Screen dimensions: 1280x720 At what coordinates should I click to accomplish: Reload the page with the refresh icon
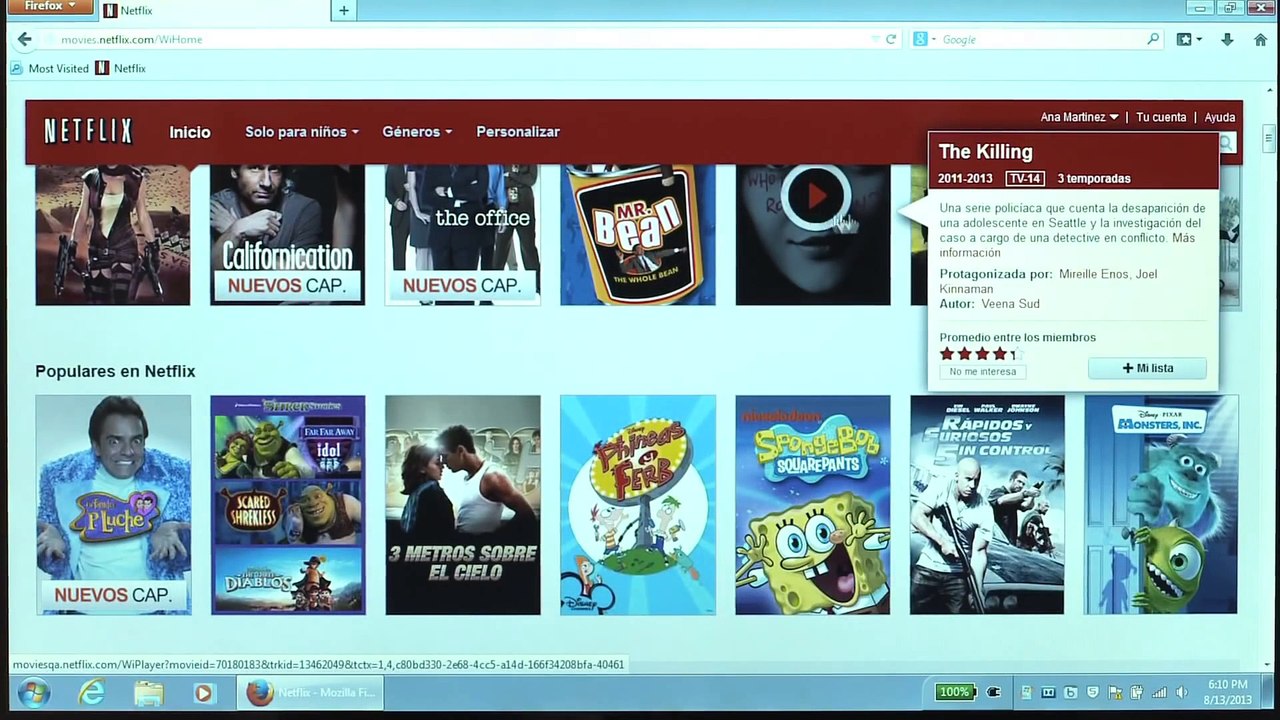(891, 39)
